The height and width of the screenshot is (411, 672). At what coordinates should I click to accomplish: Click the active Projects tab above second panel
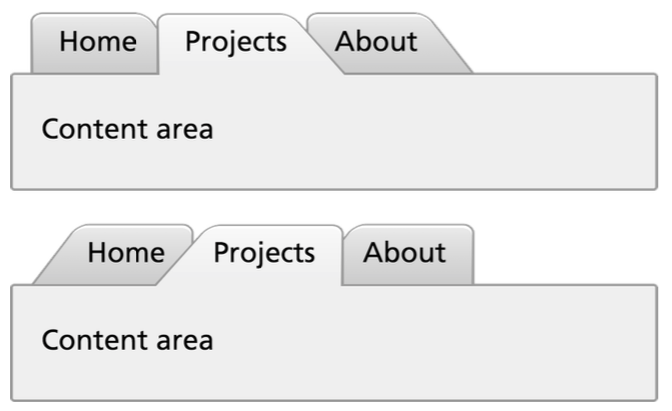point(264,253)
